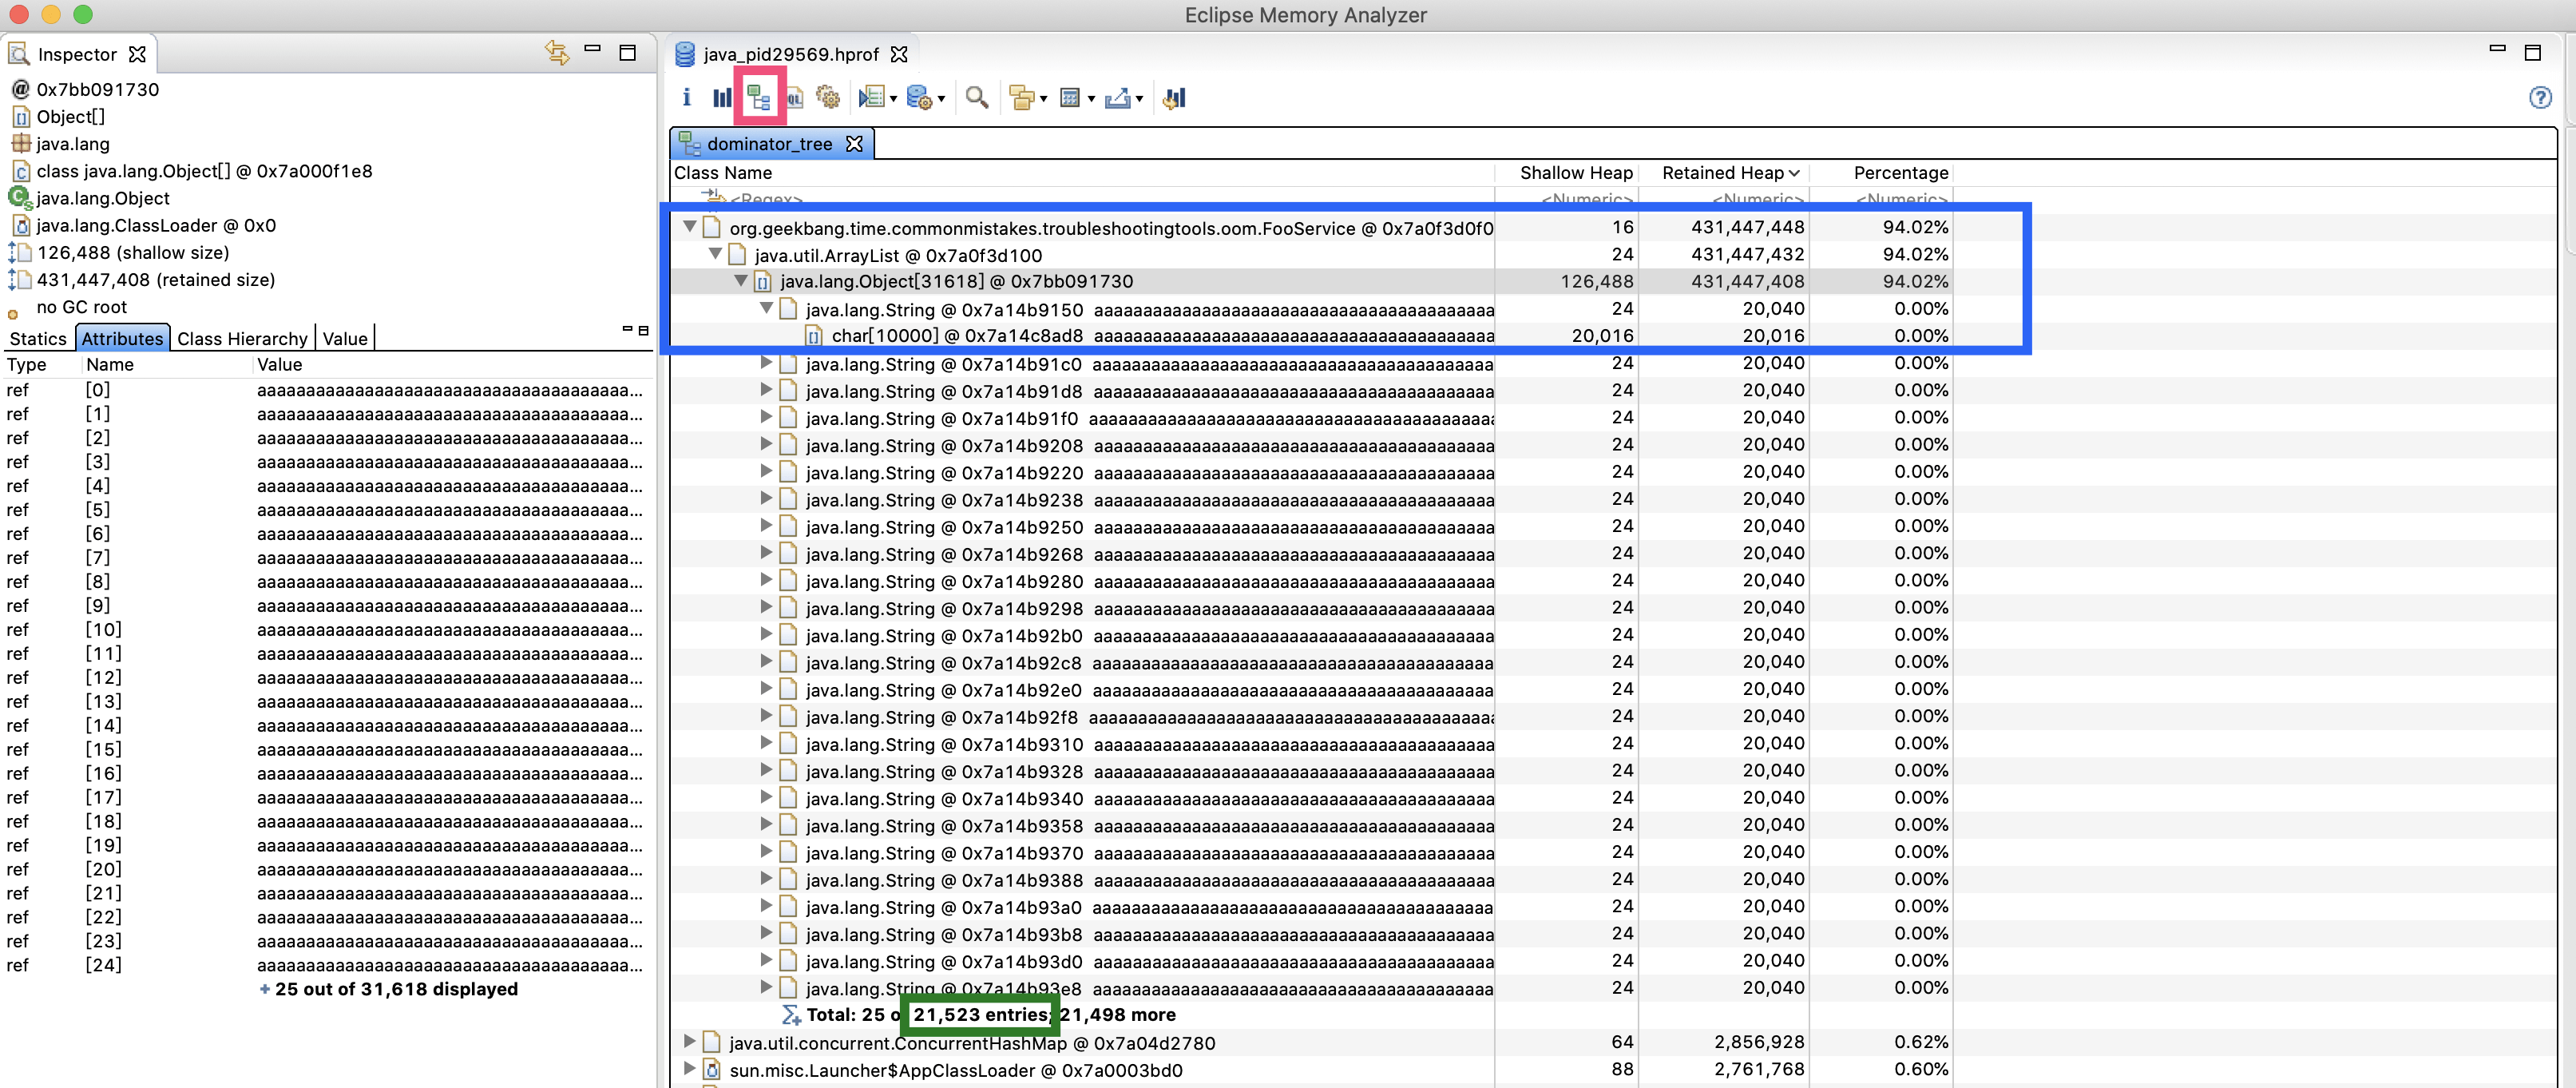
Task: Open the thread overview gears icon
Action: point(828,97)
